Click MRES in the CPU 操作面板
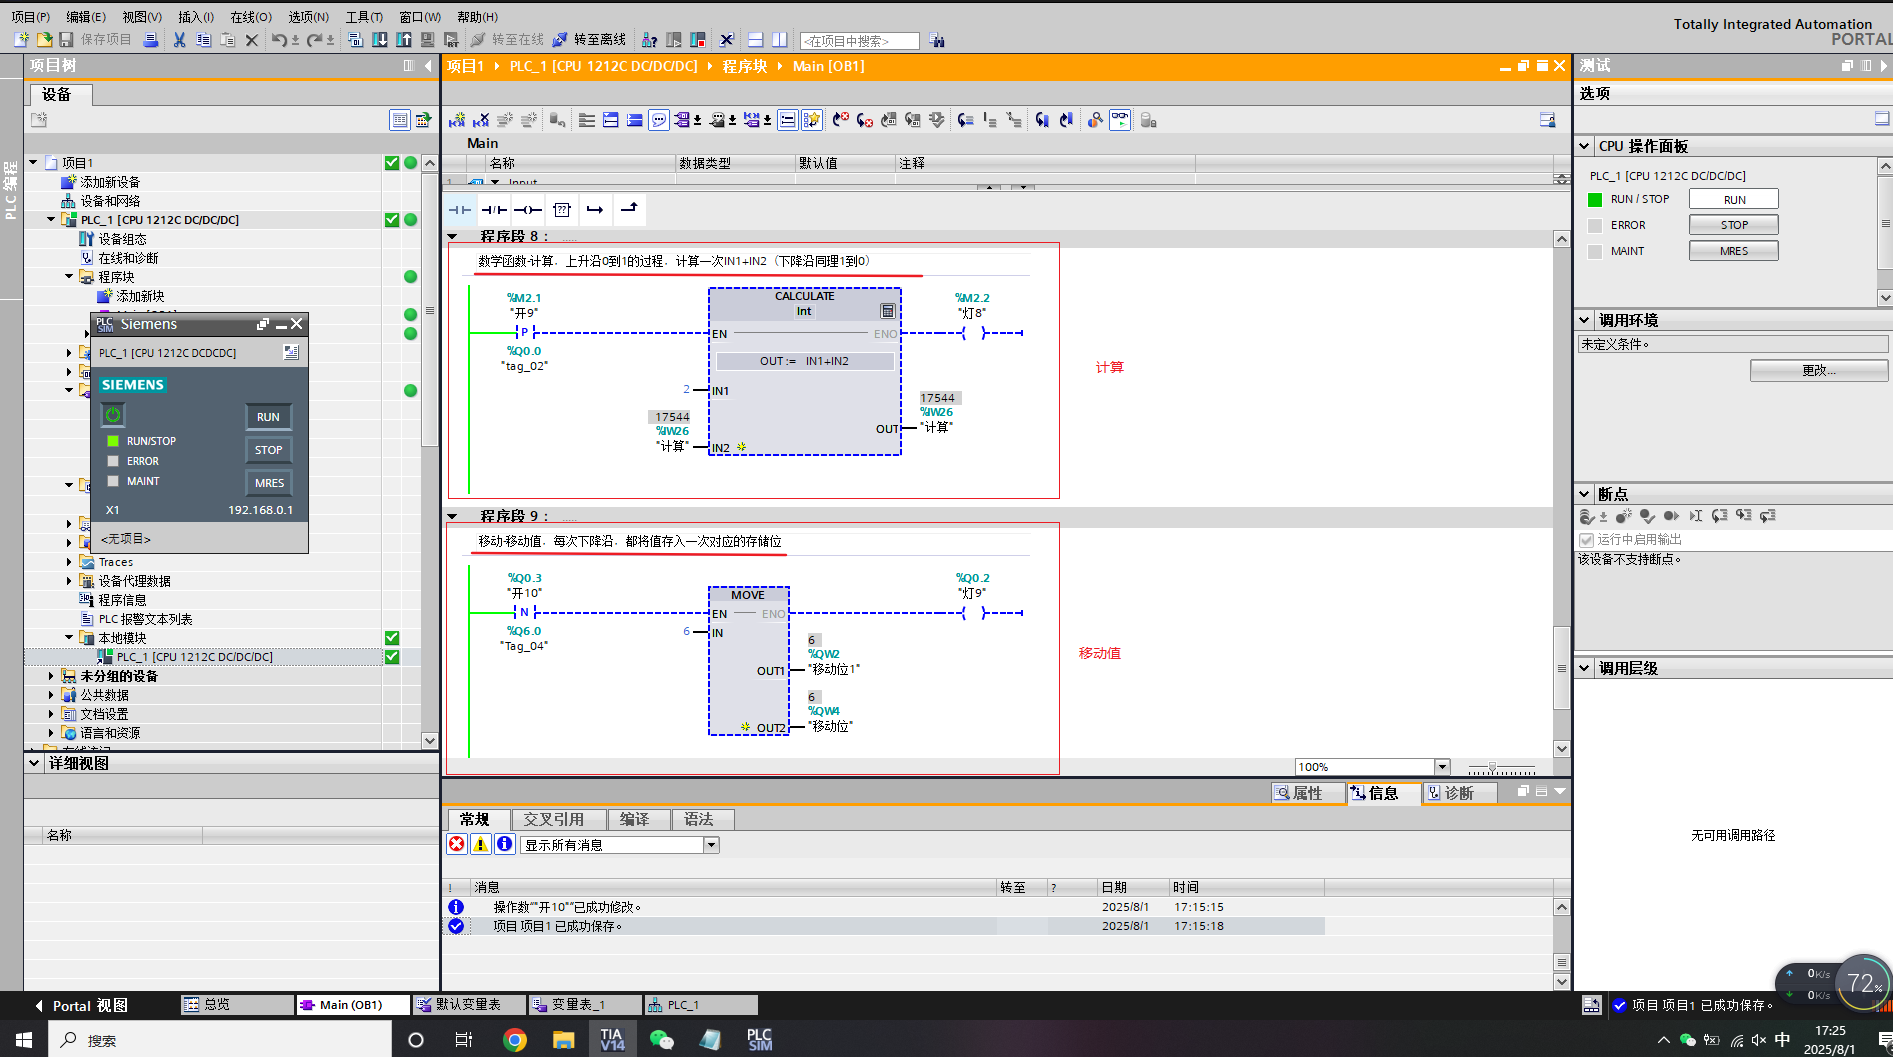 (x=1734, y=251)
